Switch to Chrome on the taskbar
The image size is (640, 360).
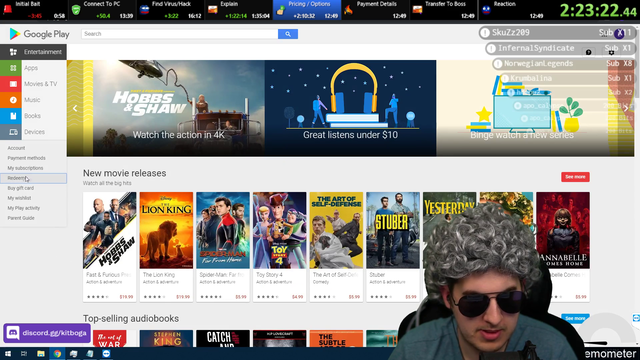(57, 353)
